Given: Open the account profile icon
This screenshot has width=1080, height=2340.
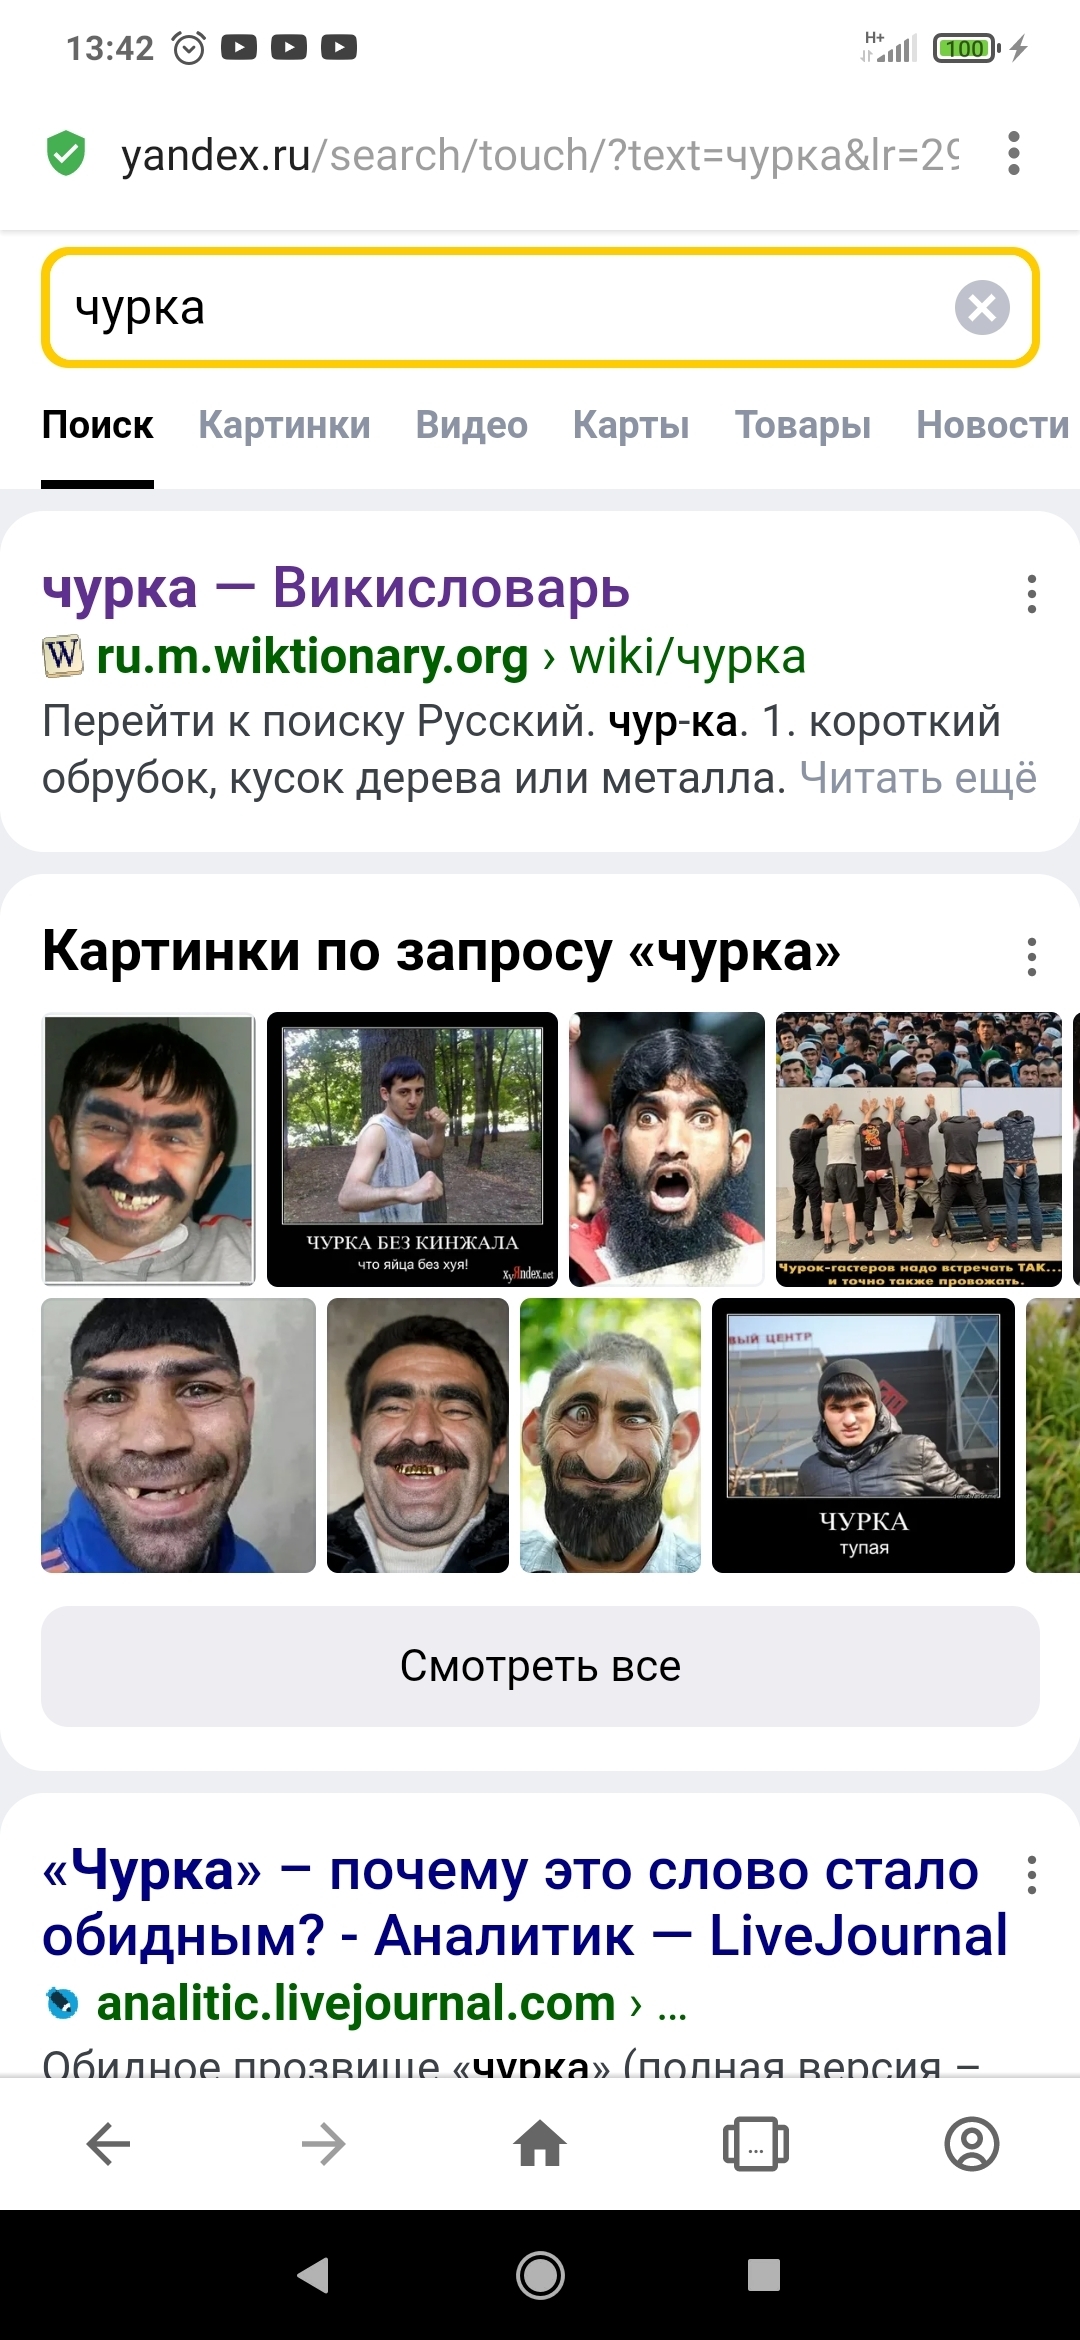Looking at the screenshot, I should (x=972, y=2144).
